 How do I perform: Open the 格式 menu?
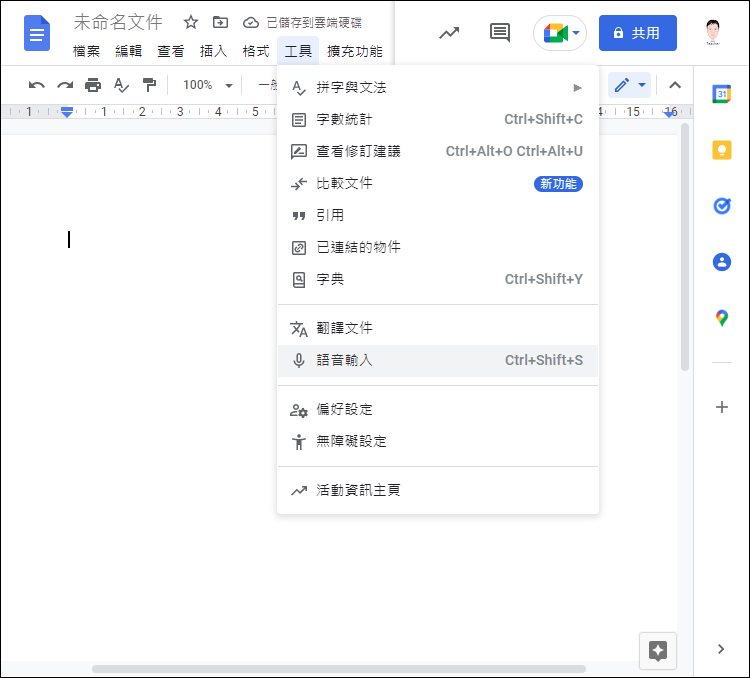point(256,51)
